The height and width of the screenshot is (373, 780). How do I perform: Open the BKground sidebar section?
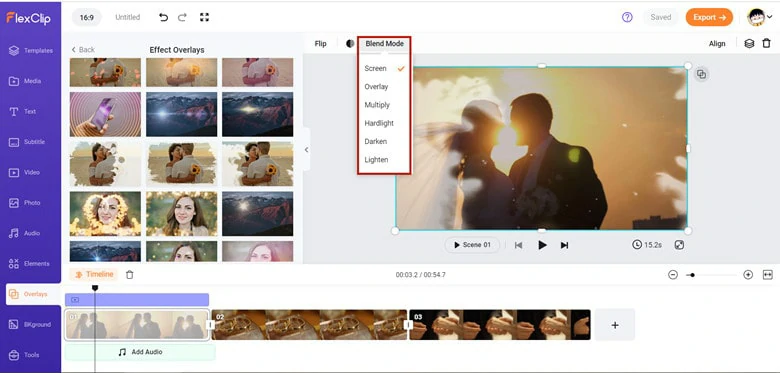click(x=30, y=324)
